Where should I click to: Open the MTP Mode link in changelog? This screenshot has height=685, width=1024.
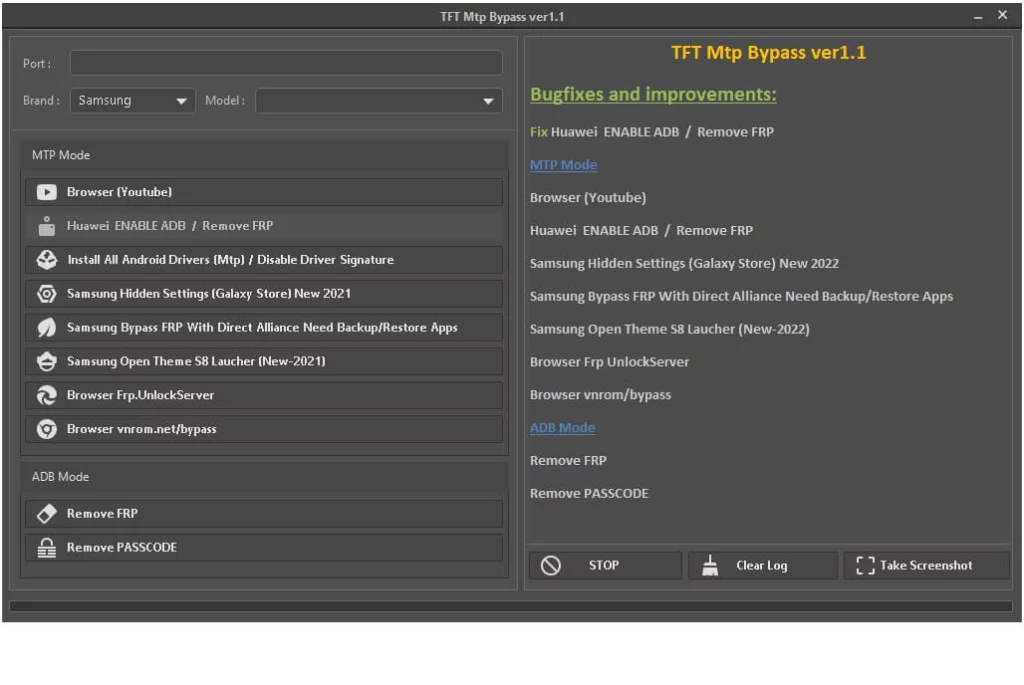pos(562,164)
